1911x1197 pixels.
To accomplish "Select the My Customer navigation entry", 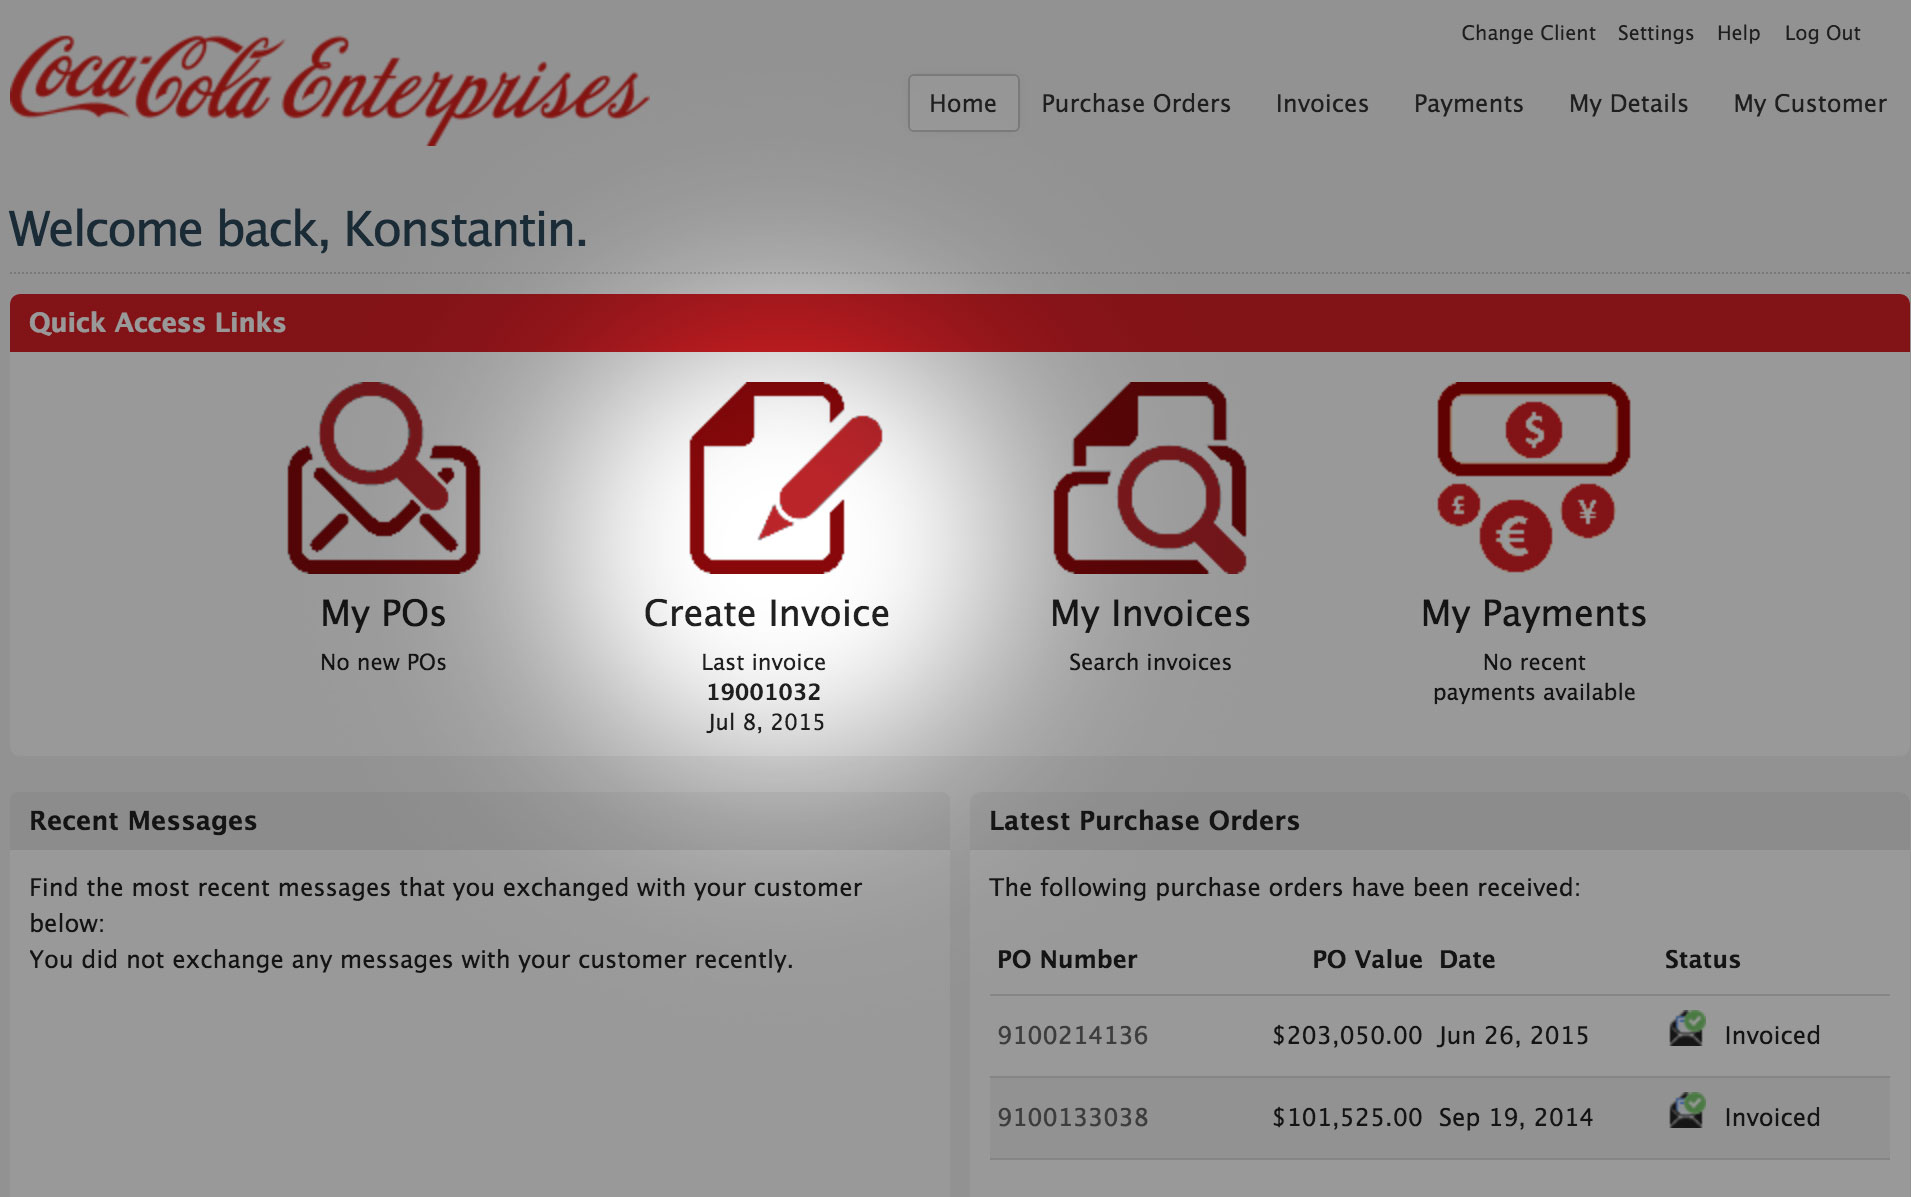I will point(1809,103).
